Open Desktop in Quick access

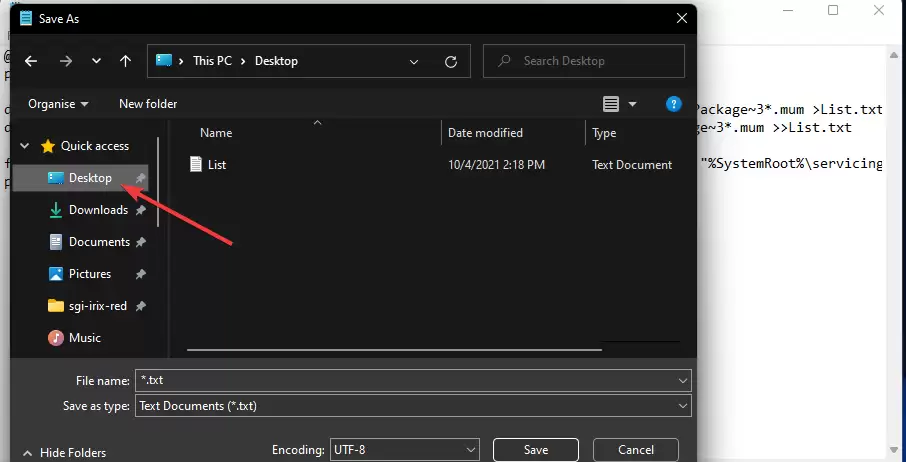click(80, 178)
